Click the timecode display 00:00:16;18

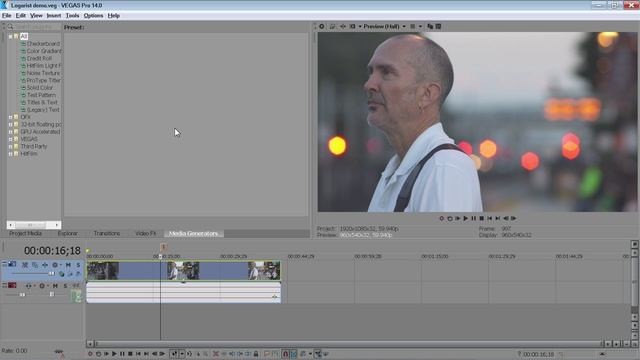[x=52, y=251]
